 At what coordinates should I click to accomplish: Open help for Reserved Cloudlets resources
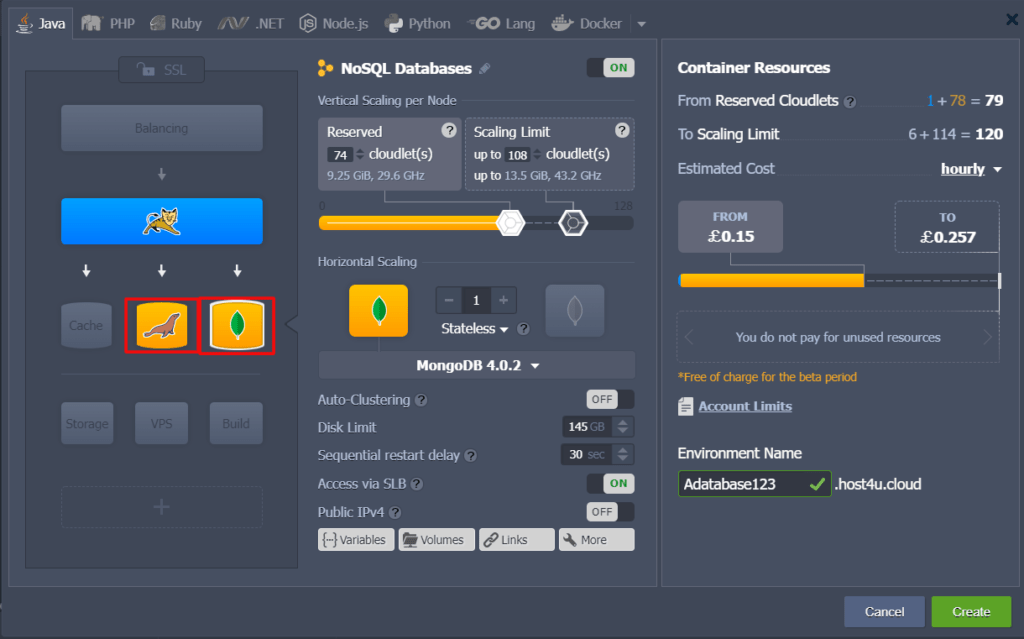point(850,101)
